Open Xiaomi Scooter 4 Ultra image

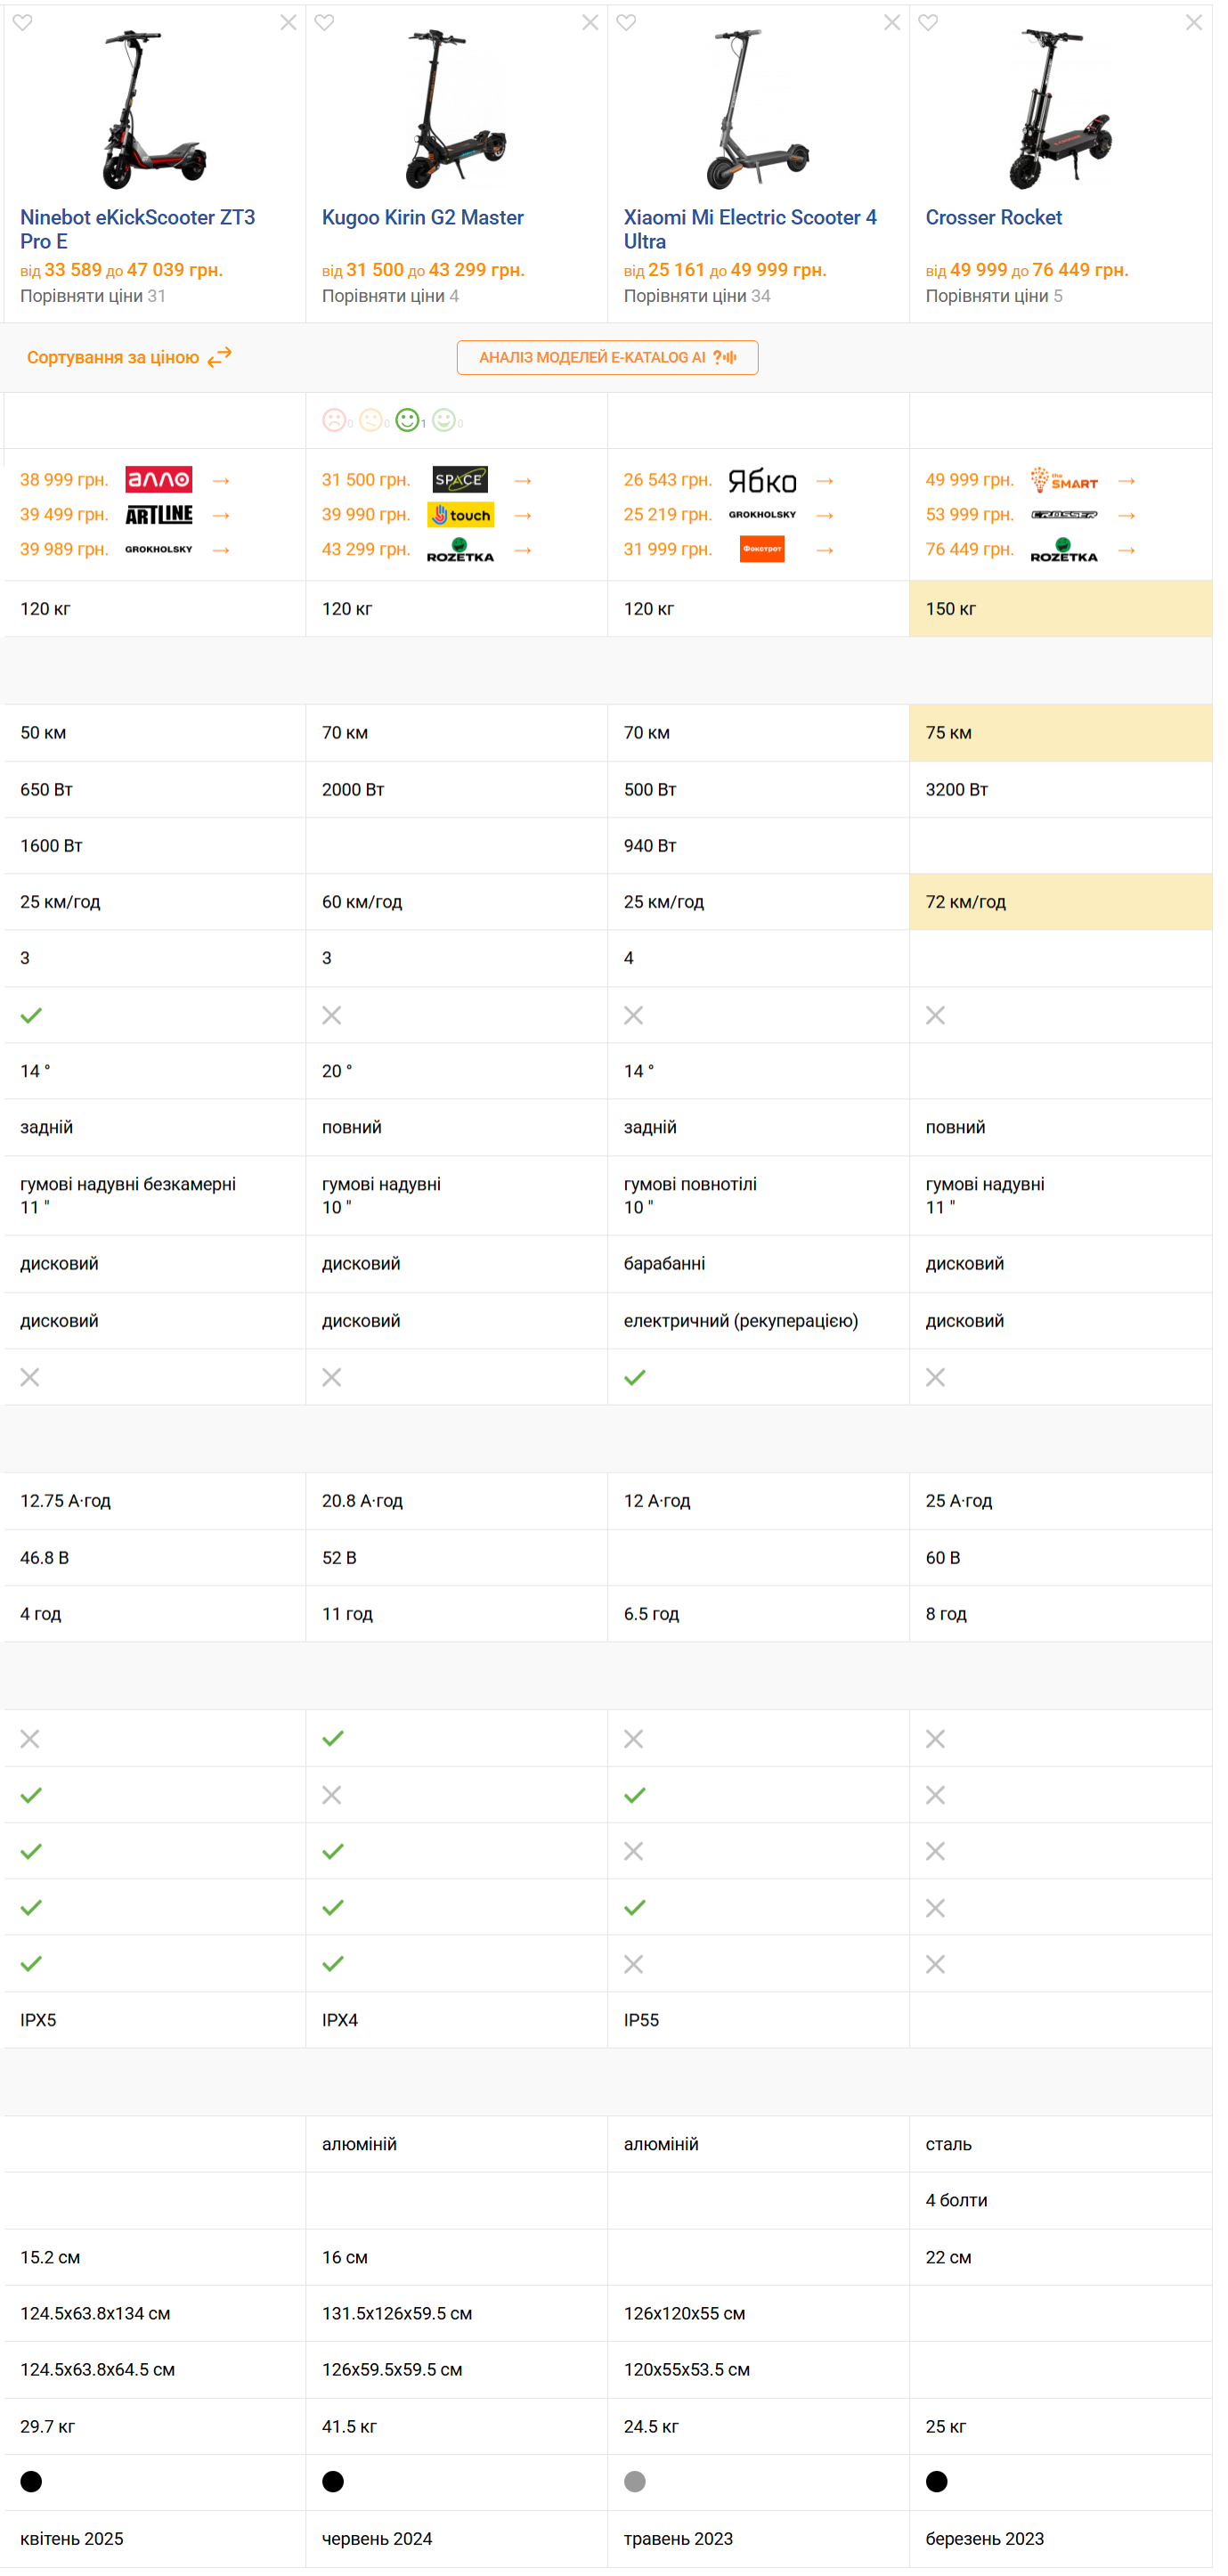coord(757,110)
